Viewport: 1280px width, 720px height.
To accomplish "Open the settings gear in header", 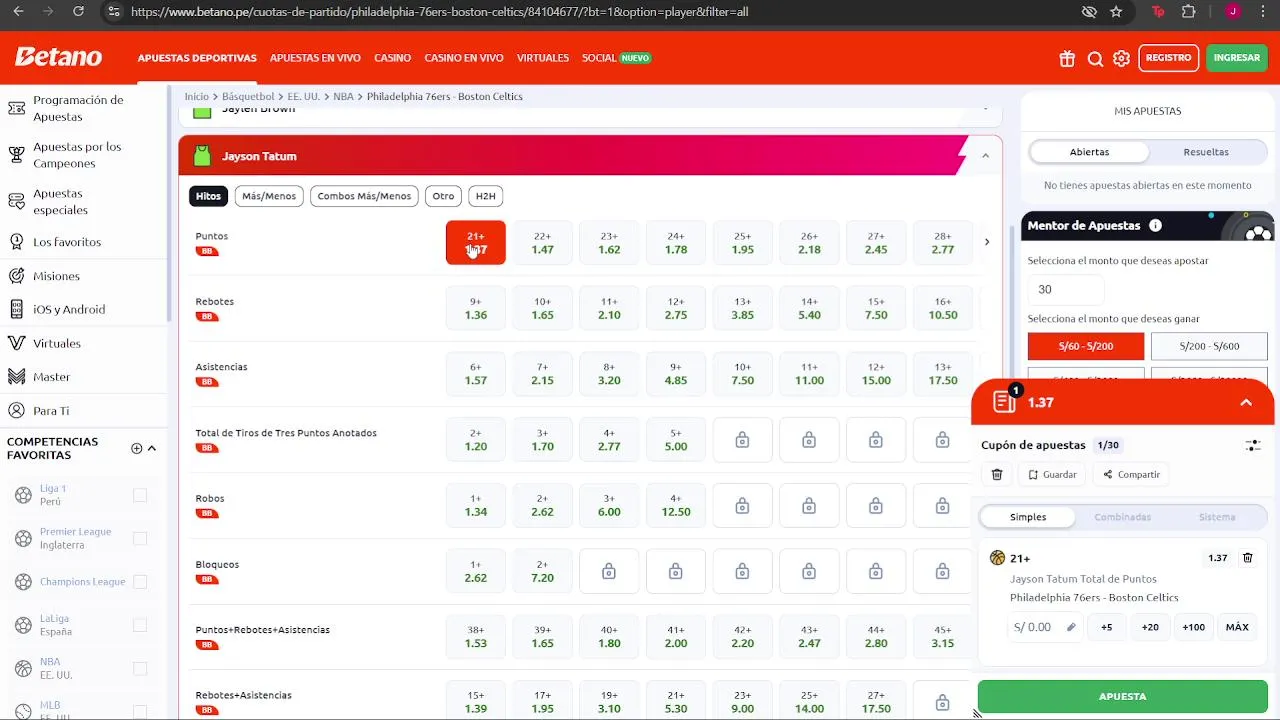I will click(1122, 58).
